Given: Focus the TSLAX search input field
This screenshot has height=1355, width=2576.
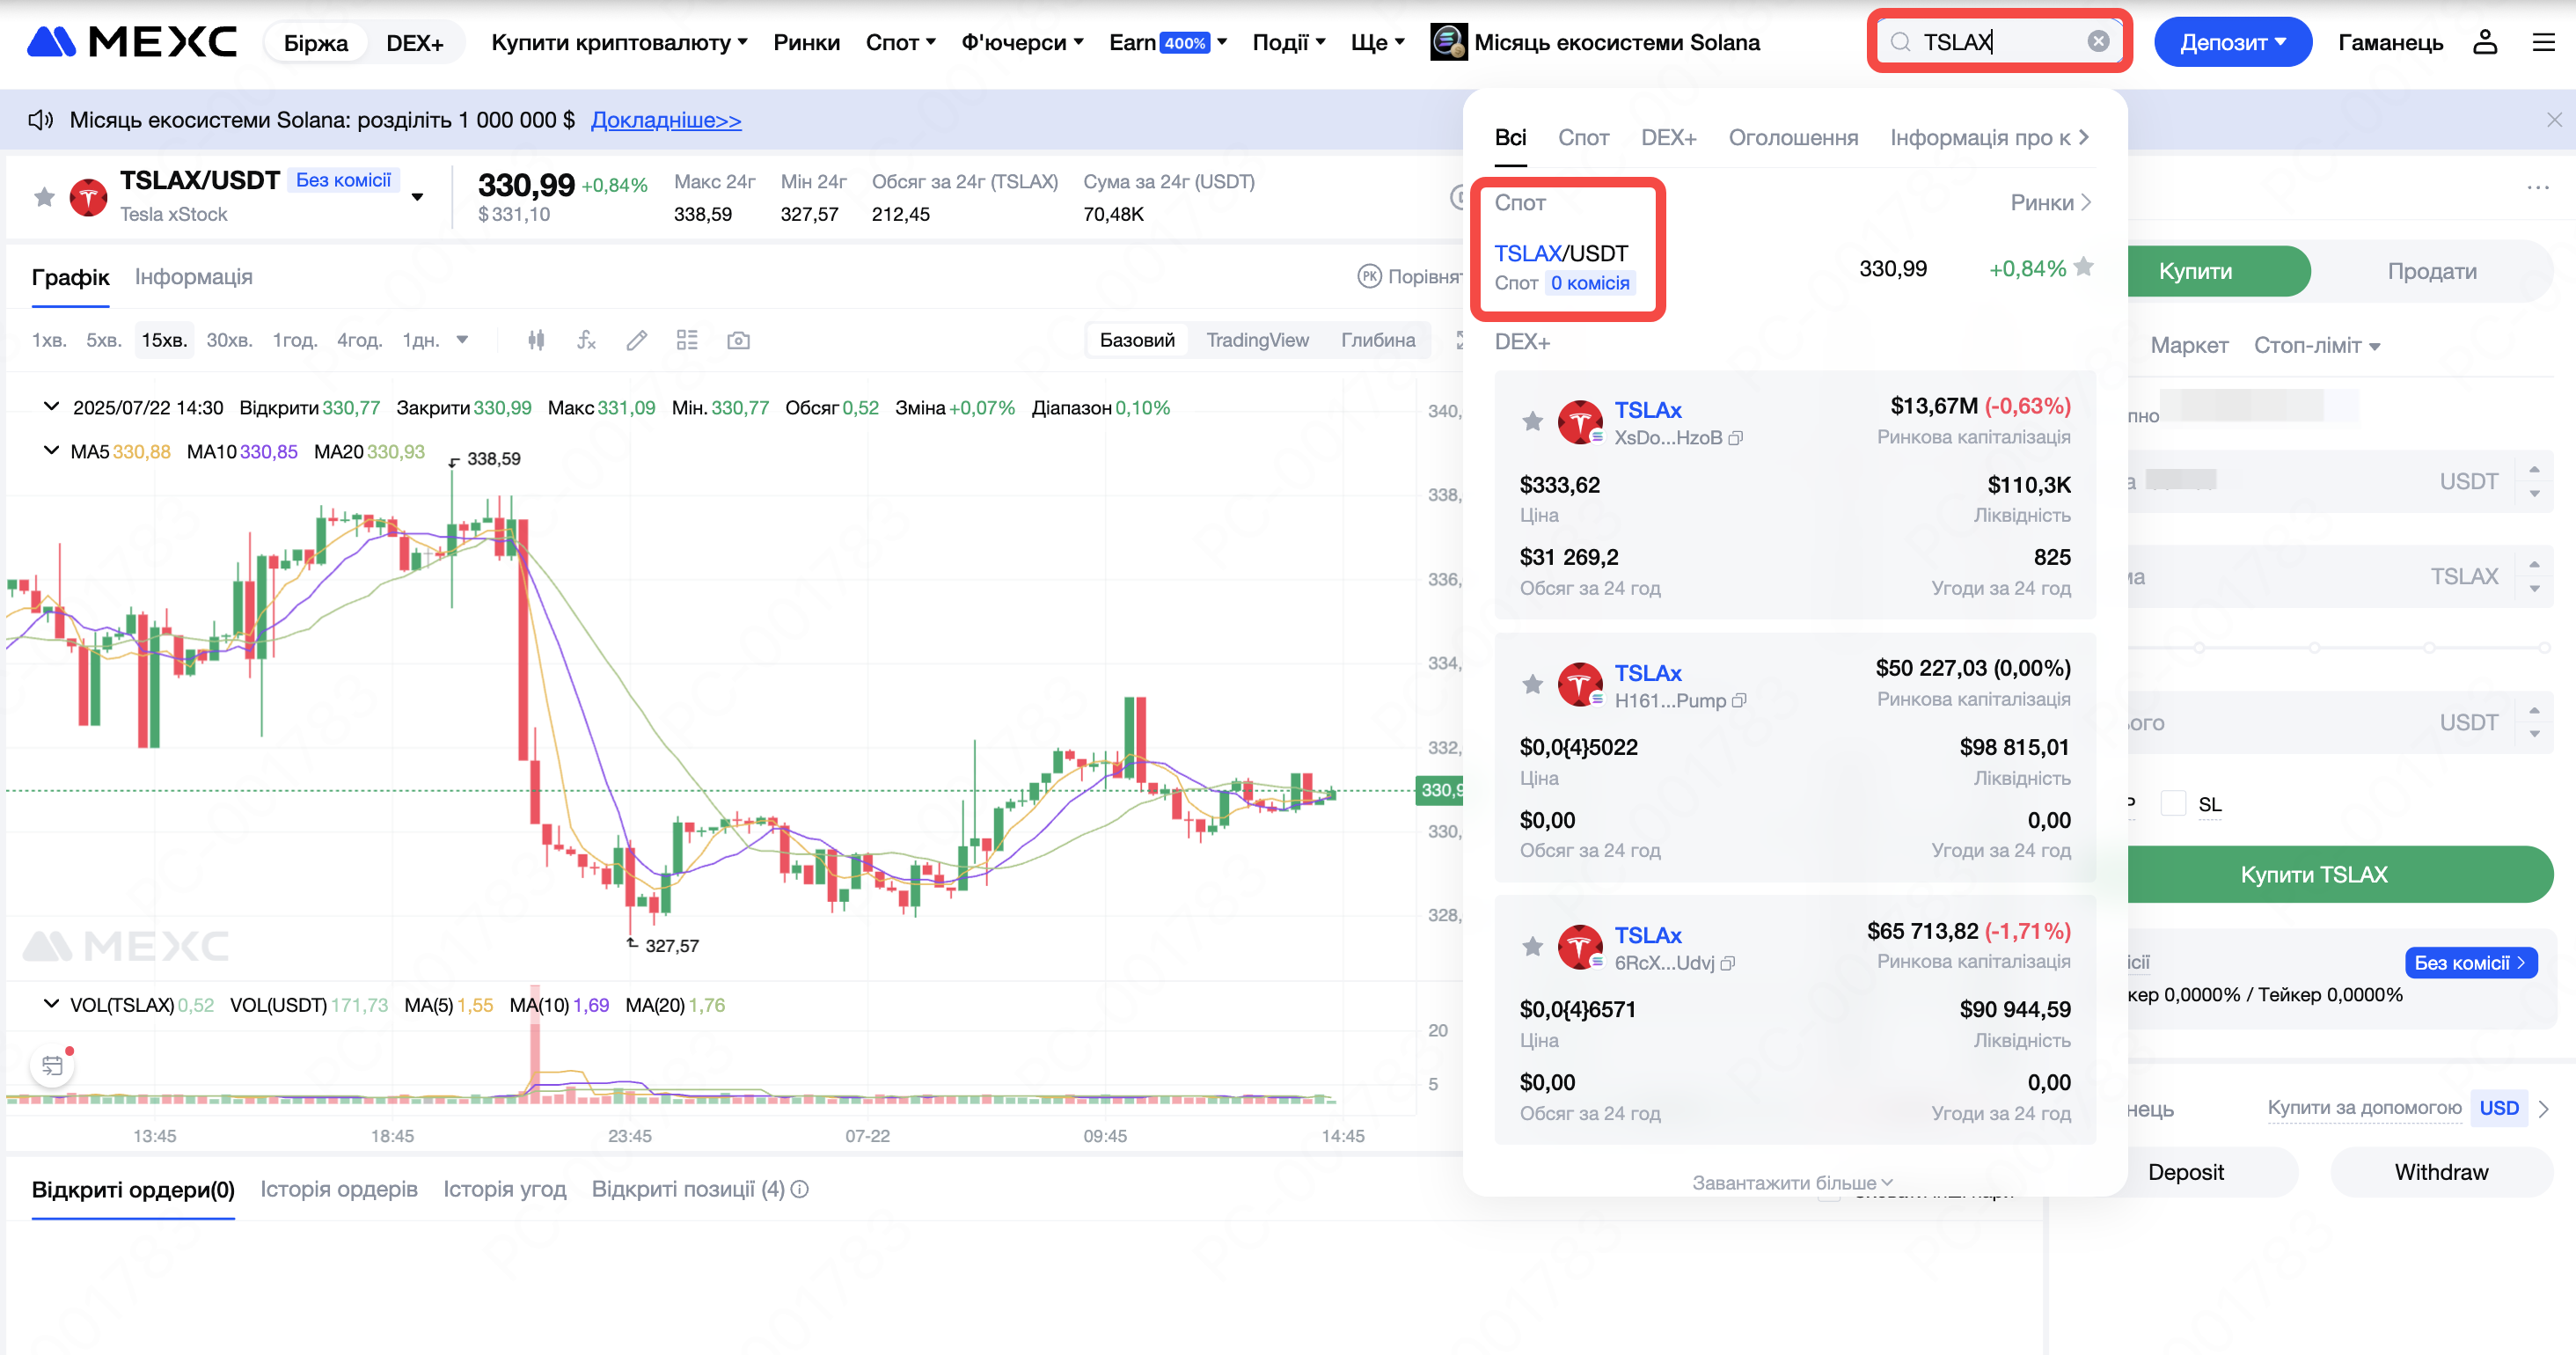Looking at the screenshot, I should click(x=1999, y=41).
